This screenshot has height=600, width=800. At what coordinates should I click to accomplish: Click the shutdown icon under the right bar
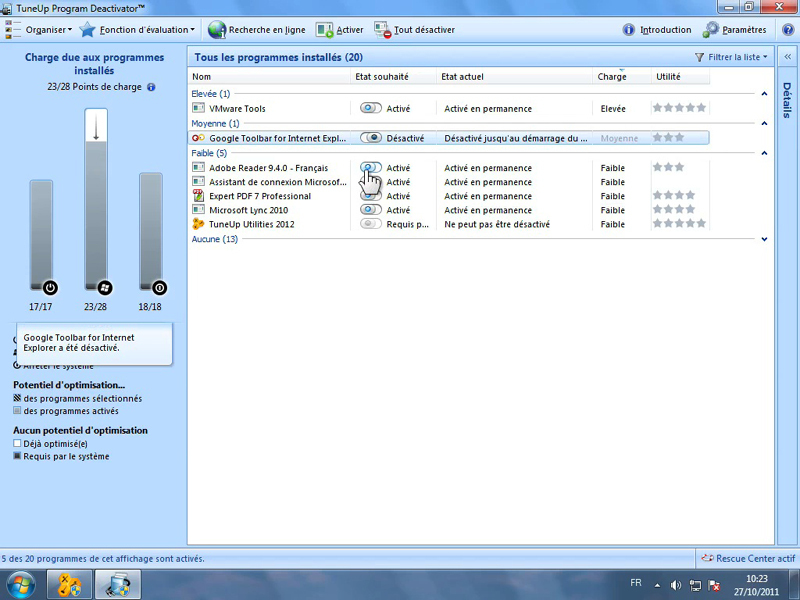click(159, 288)
